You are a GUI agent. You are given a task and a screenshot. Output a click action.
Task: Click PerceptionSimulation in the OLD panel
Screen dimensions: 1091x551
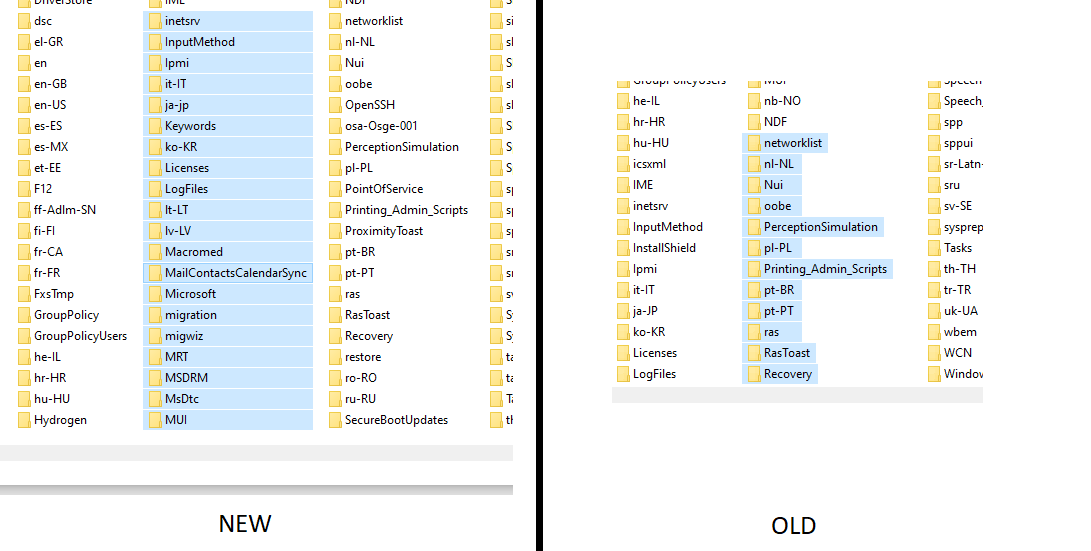(x=820, y=227)
